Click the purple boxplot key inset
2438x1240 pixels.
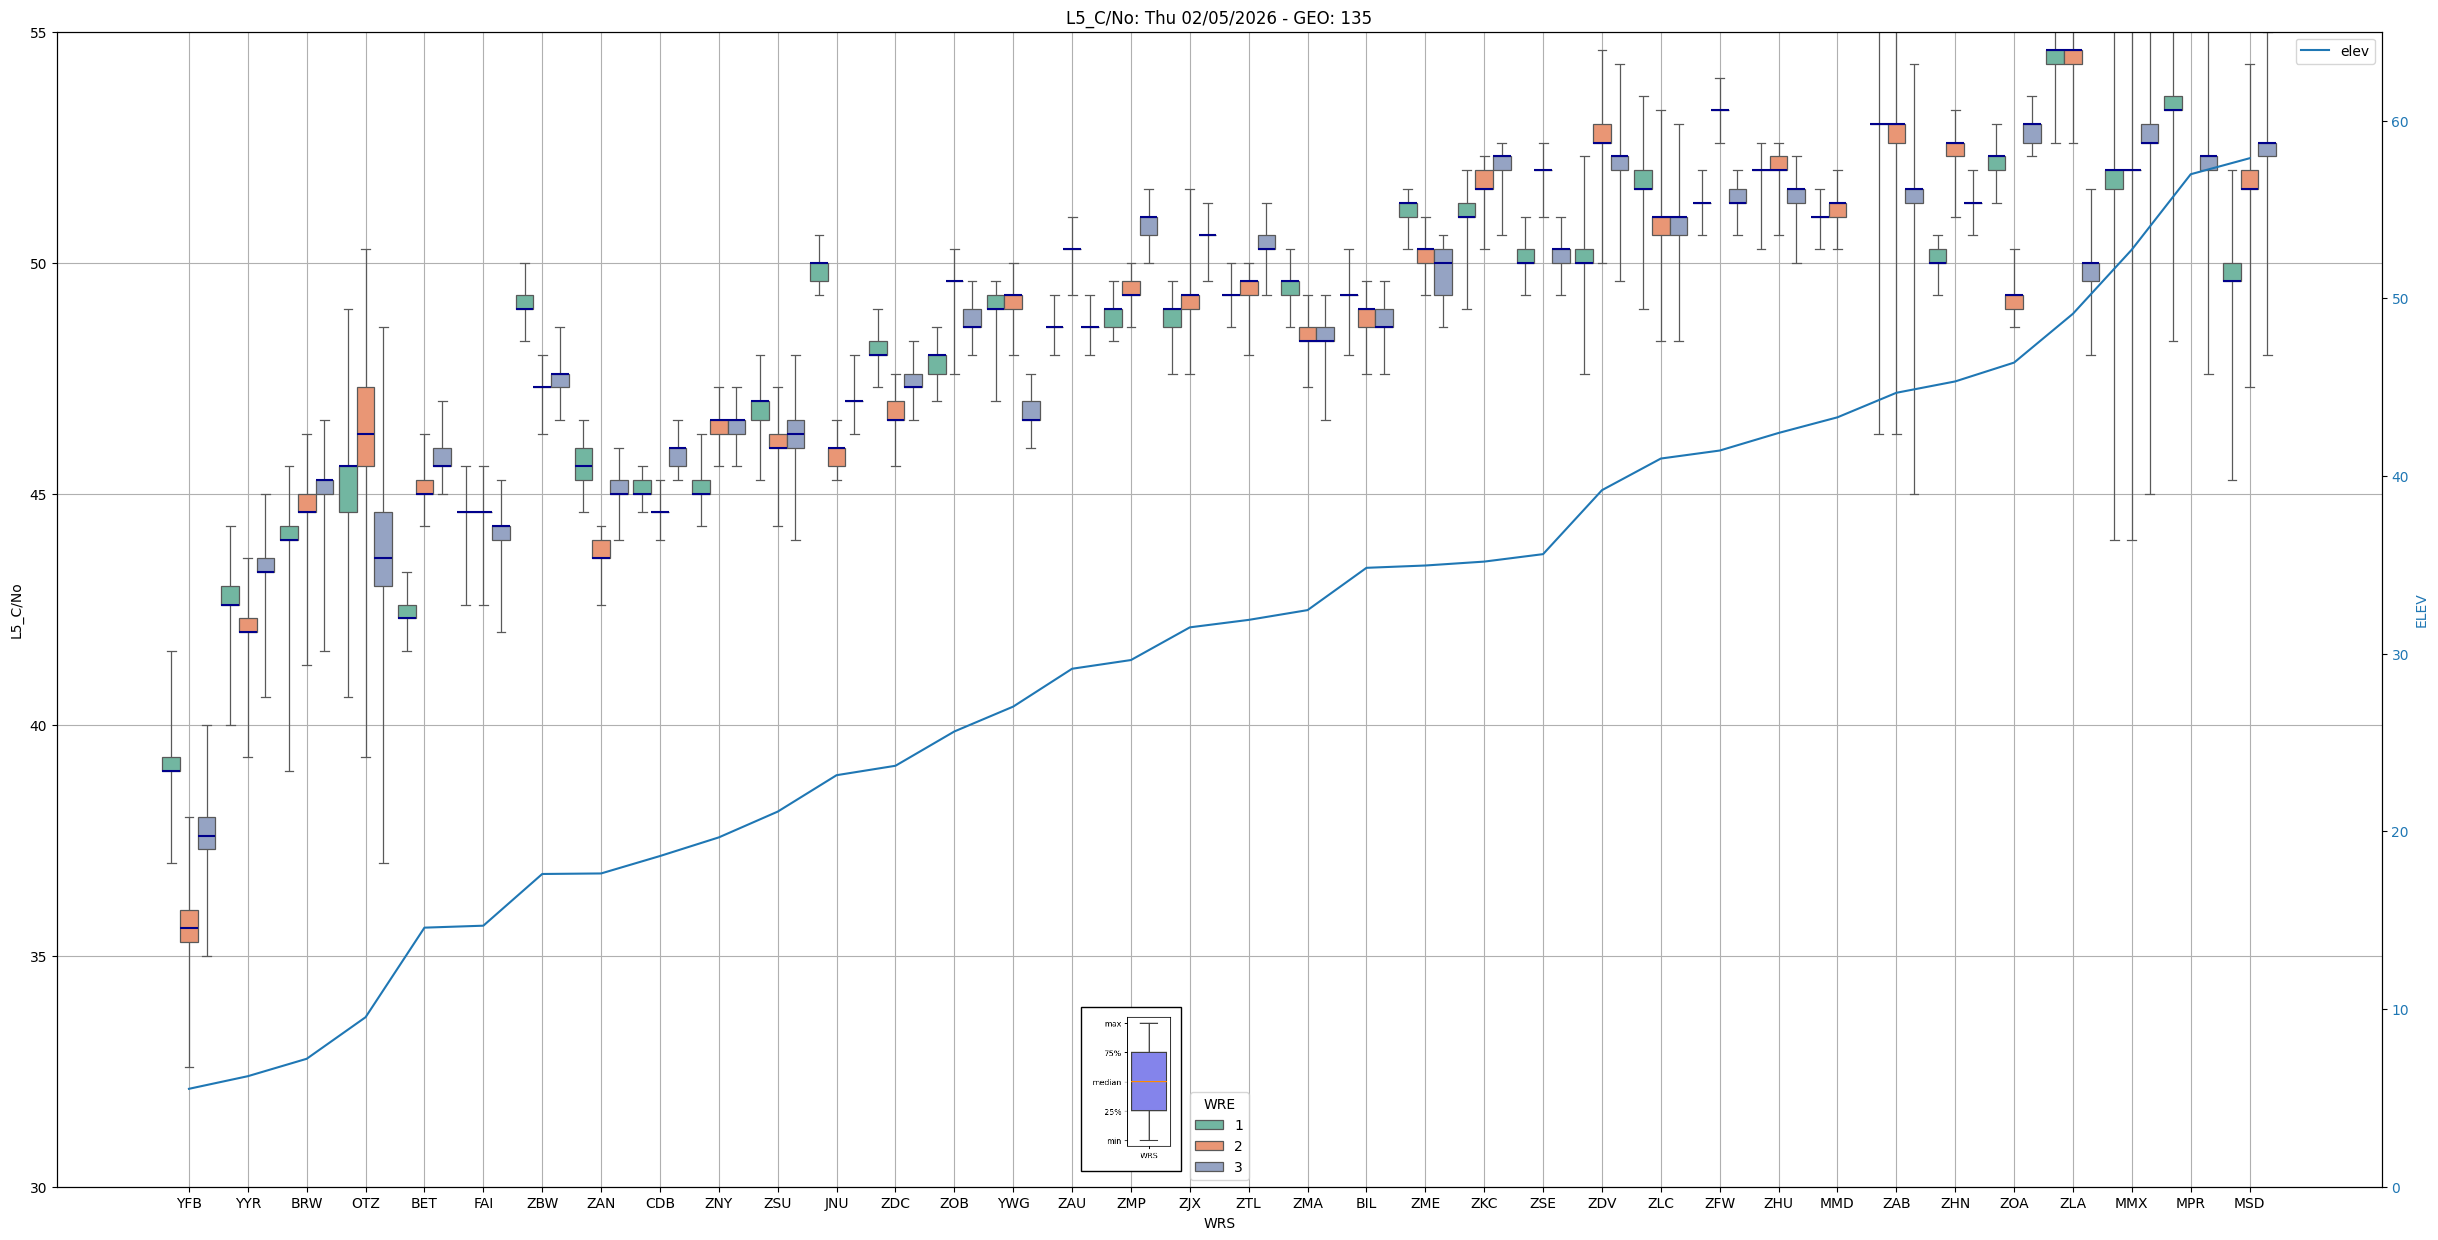pyautogui.click(x=1148, y=1081)
